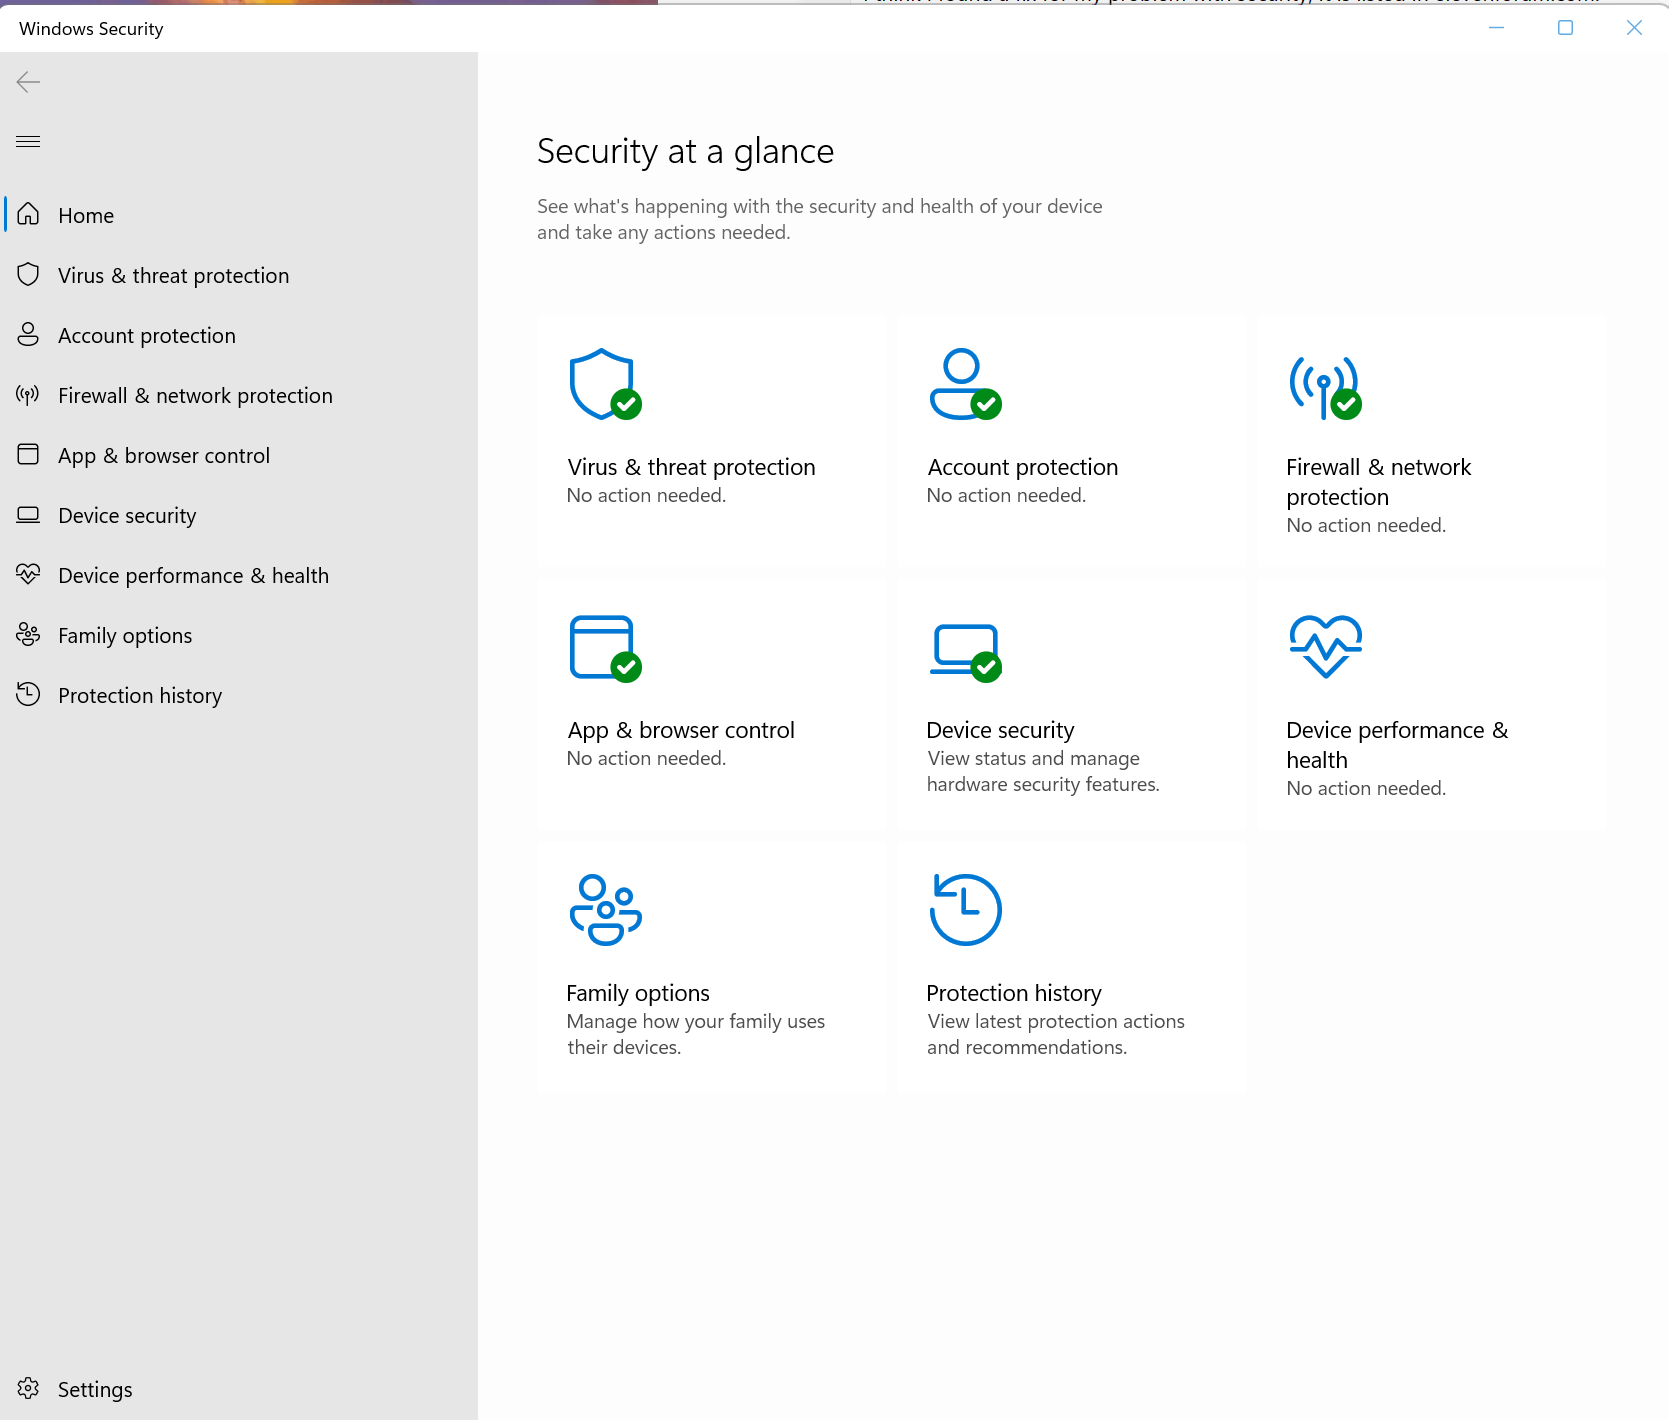This screenshot has width=1669, height=1420.
Task: Click 'View status and manage hardware security features.'
Action: point(1043,771)
